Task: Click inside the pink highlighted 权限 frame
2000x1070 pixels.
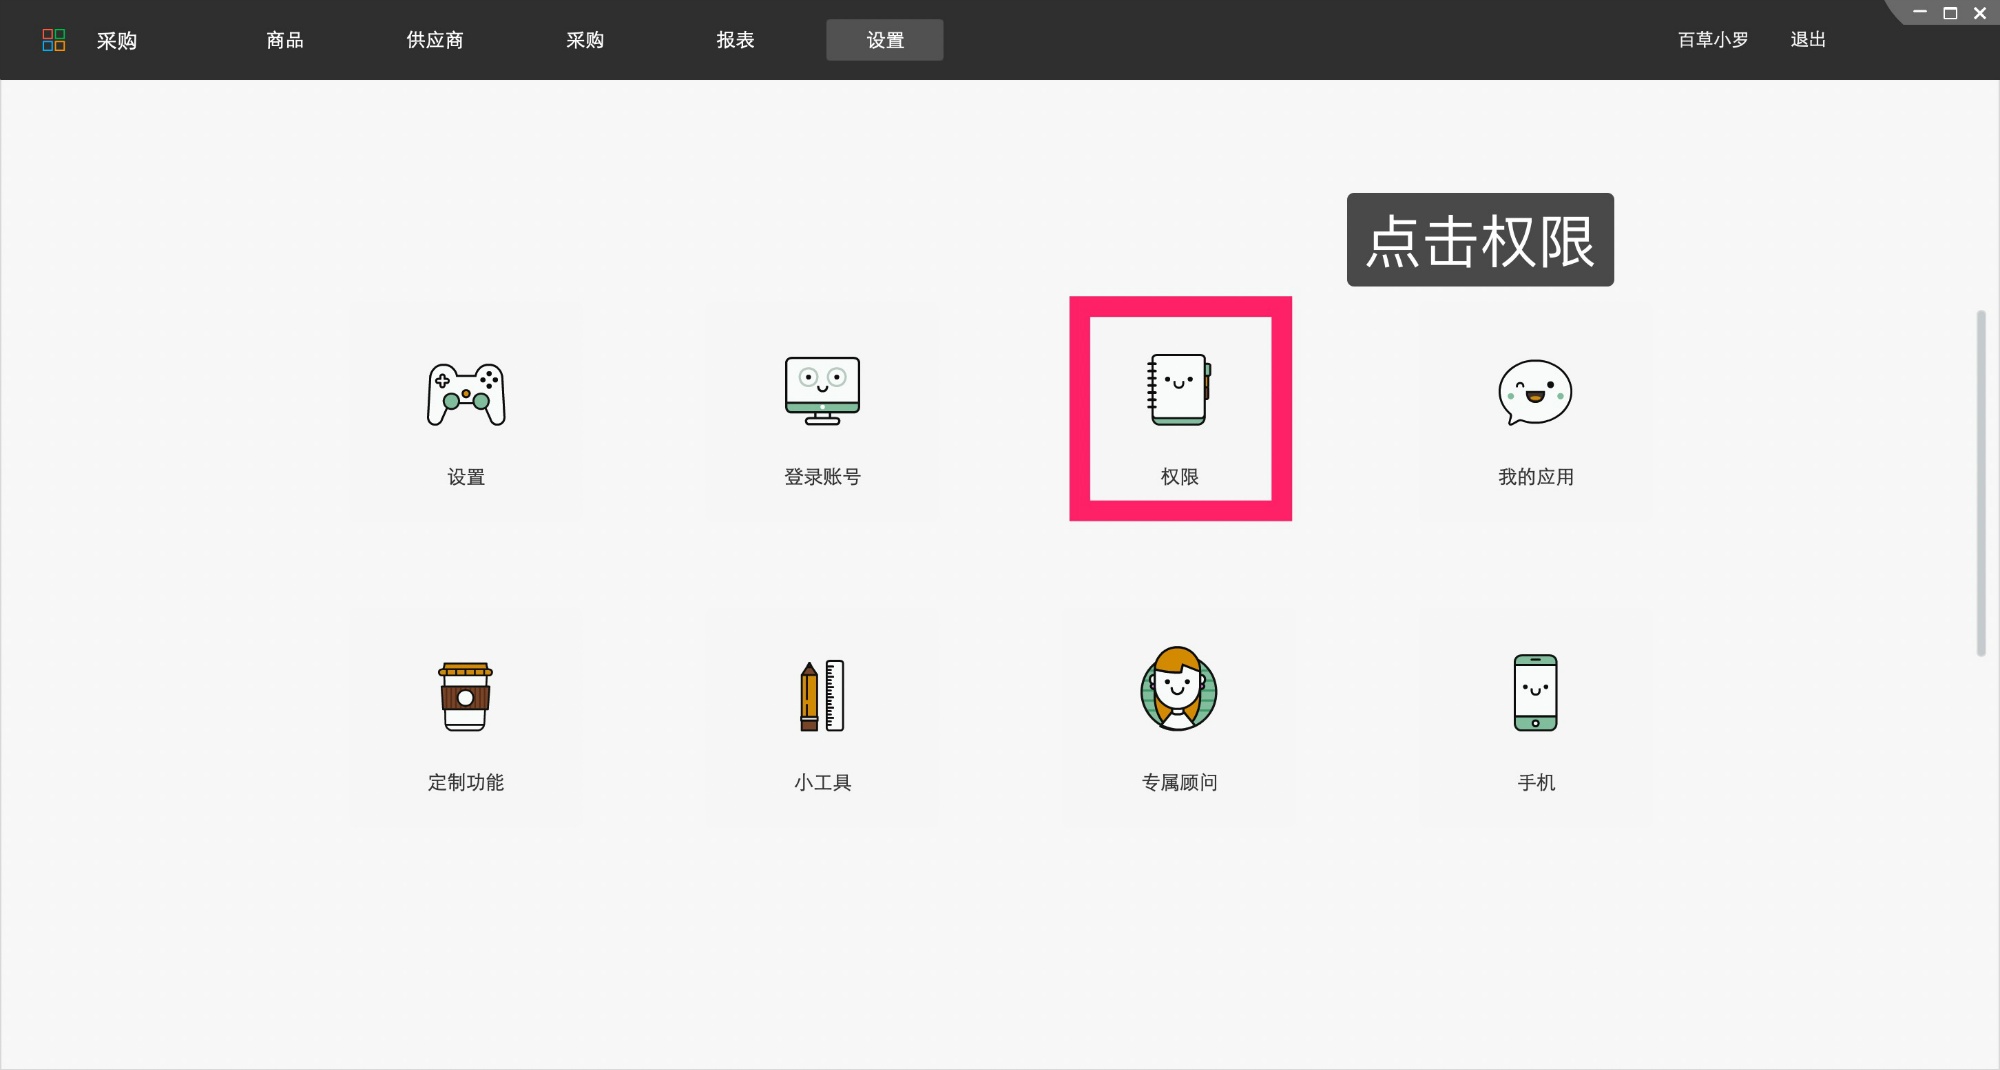Action: coord(1180,408)
